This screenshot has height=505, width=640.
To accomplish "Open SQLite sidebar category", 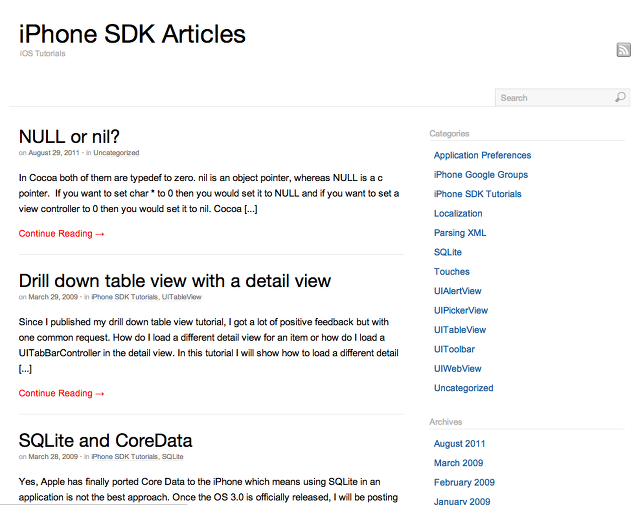I will coord(448,252).
